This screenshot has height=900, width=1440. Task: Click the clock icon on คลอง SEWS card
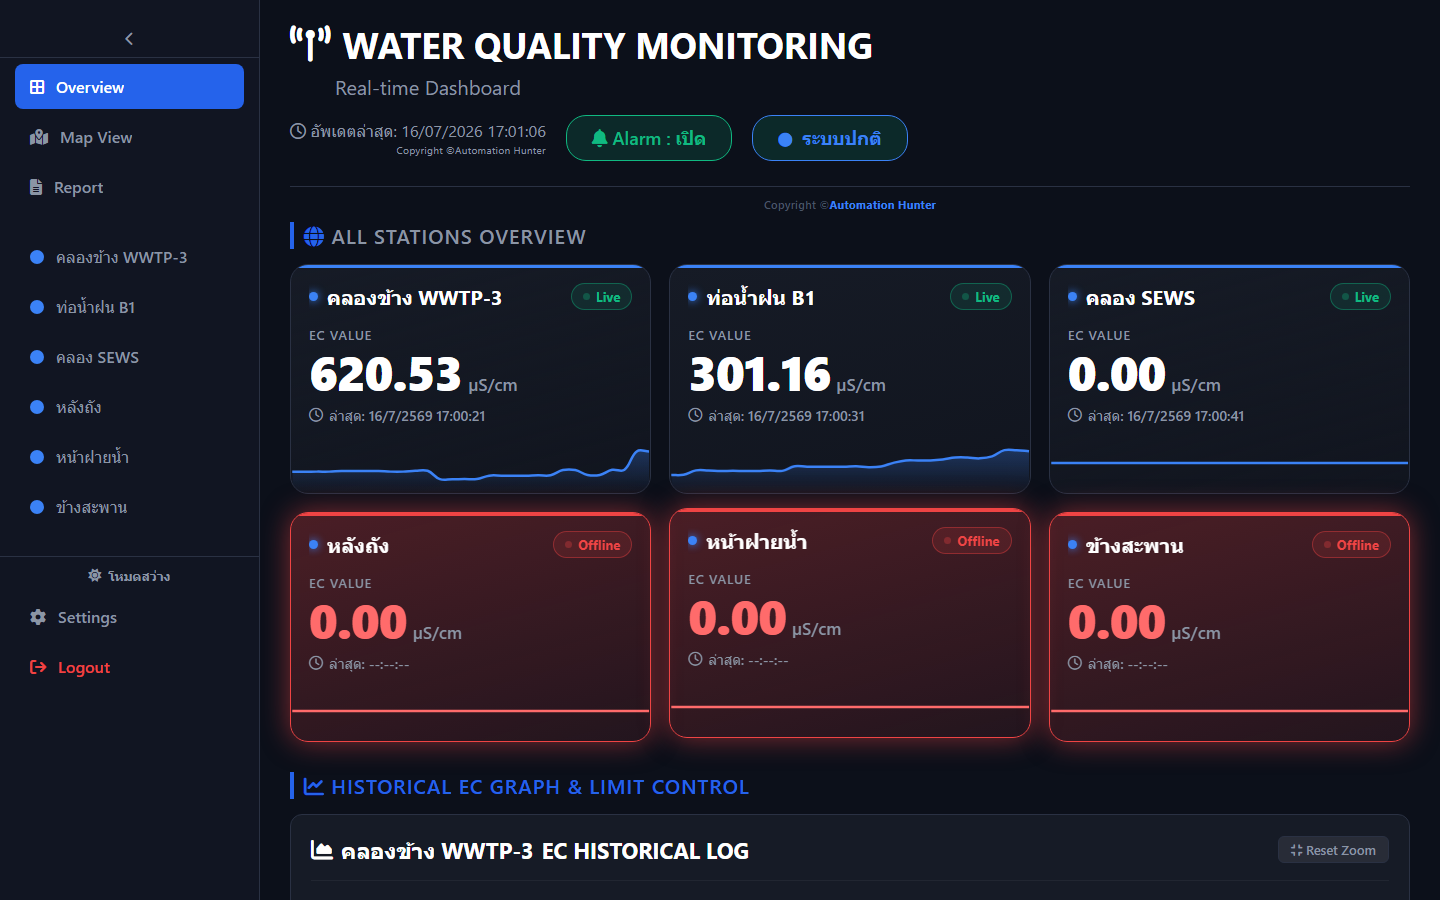pos(1075,415)
